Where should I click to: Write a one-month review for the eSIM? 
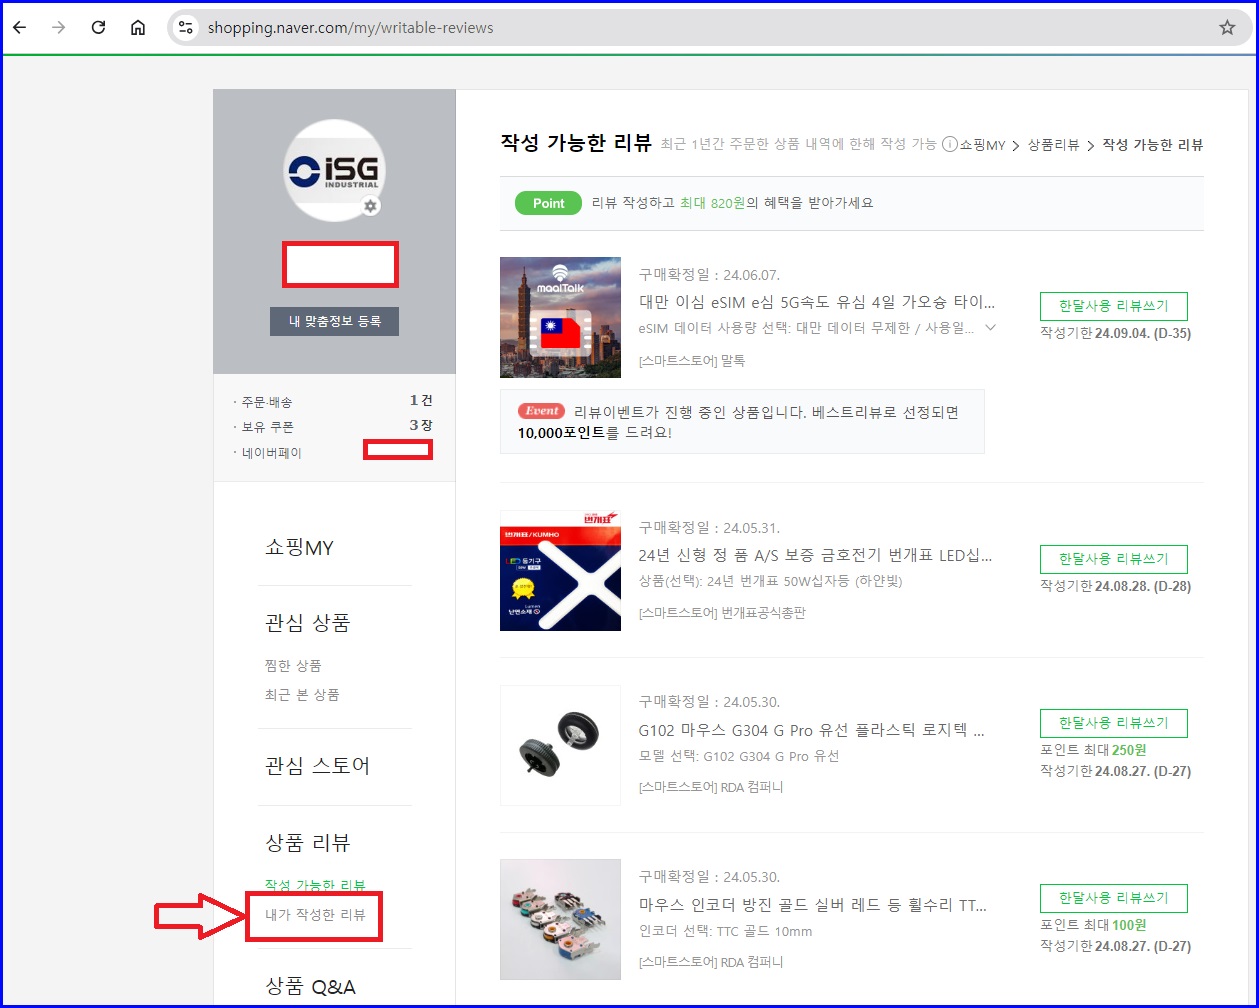(x=1114, y=306)
